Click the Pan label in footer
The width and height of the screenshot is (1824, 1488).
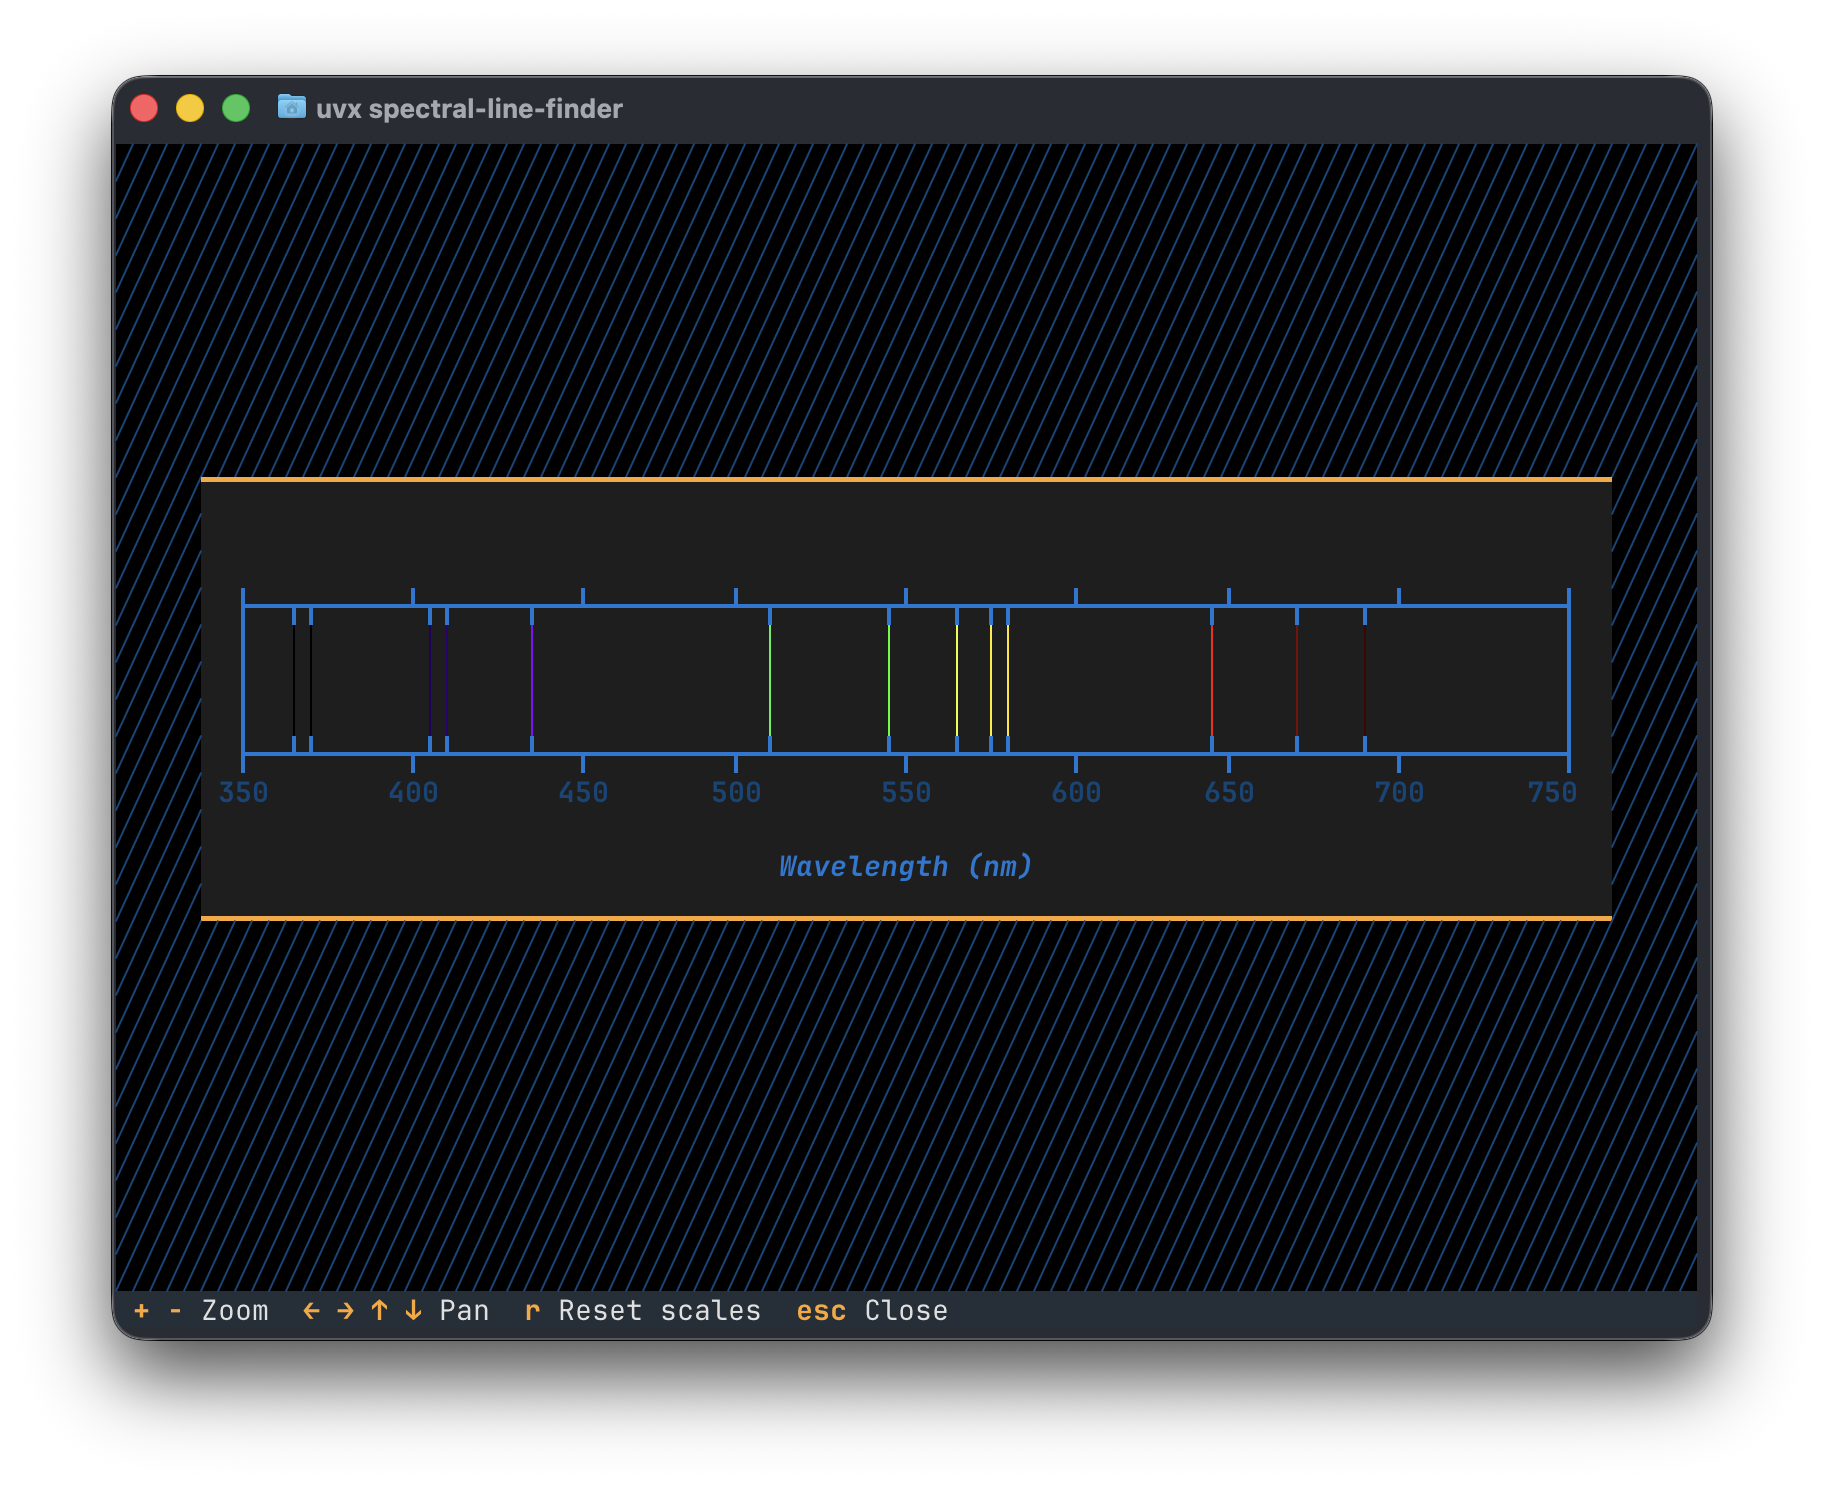click(464, 1310)
